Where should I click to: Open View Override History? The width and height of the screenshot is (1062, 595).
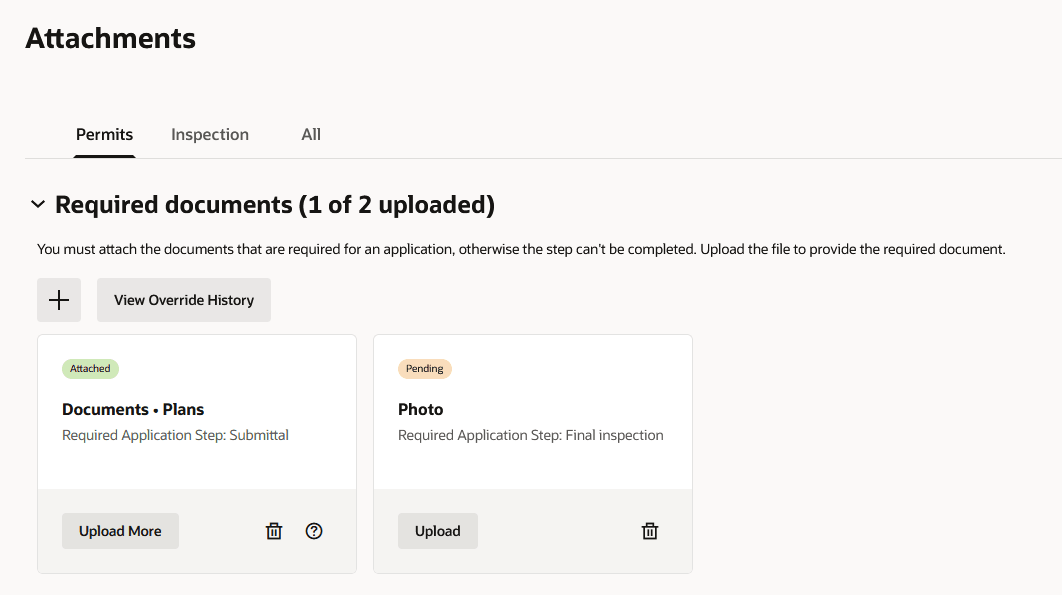point(183,299)
